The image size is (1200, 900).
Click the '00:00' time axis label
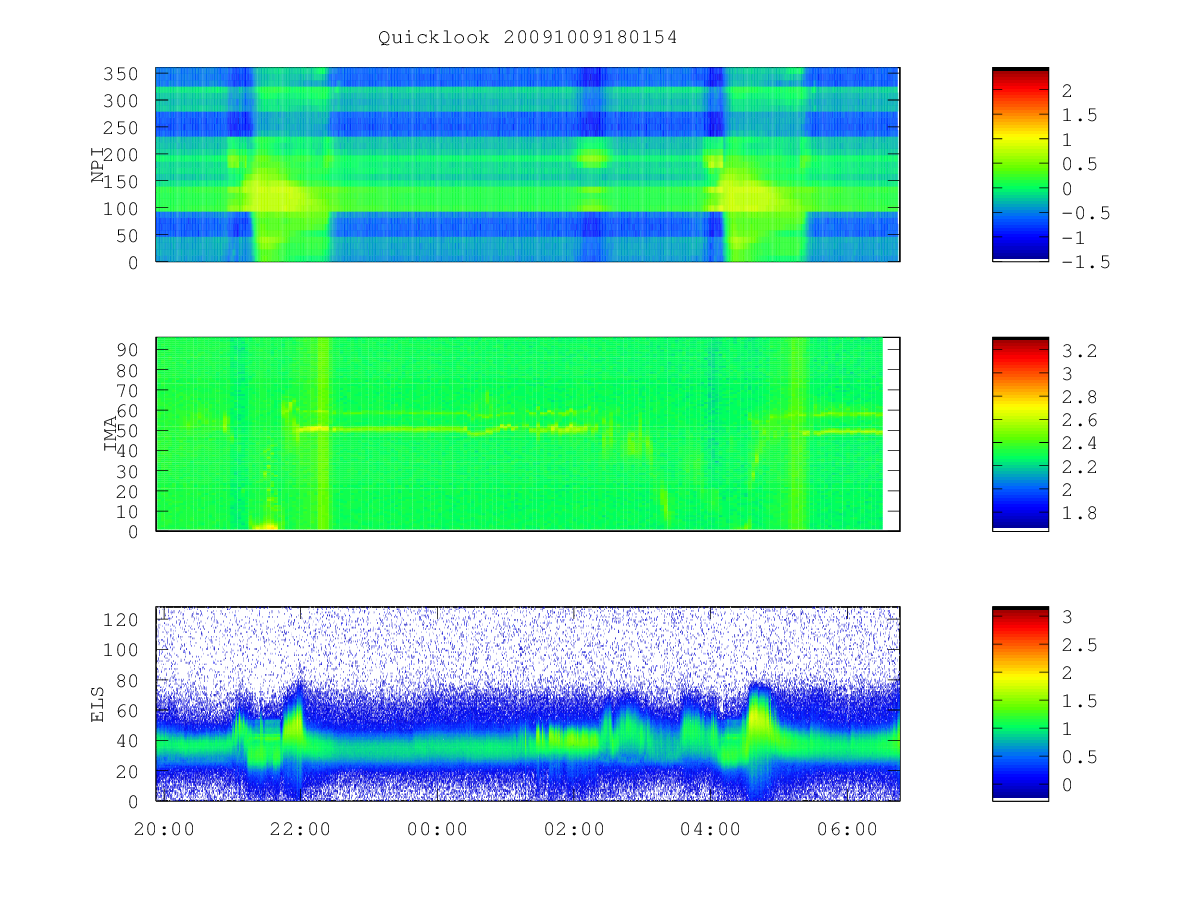[437, 830]
